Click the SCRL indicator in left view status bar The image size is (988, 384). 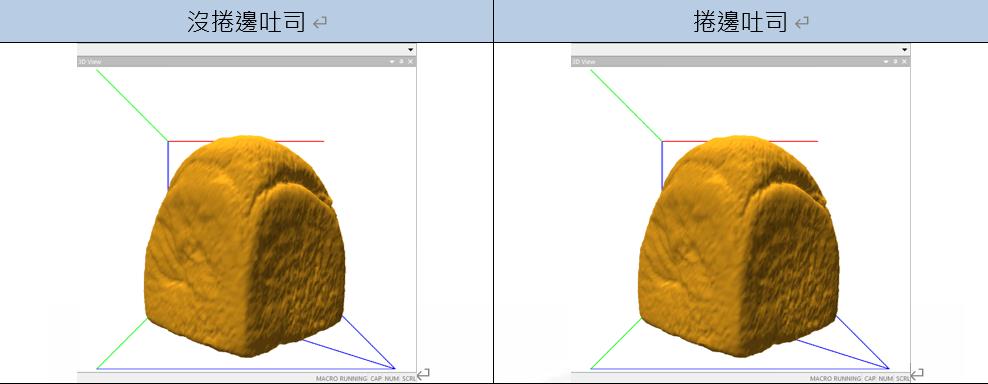[x=409, y=379]
